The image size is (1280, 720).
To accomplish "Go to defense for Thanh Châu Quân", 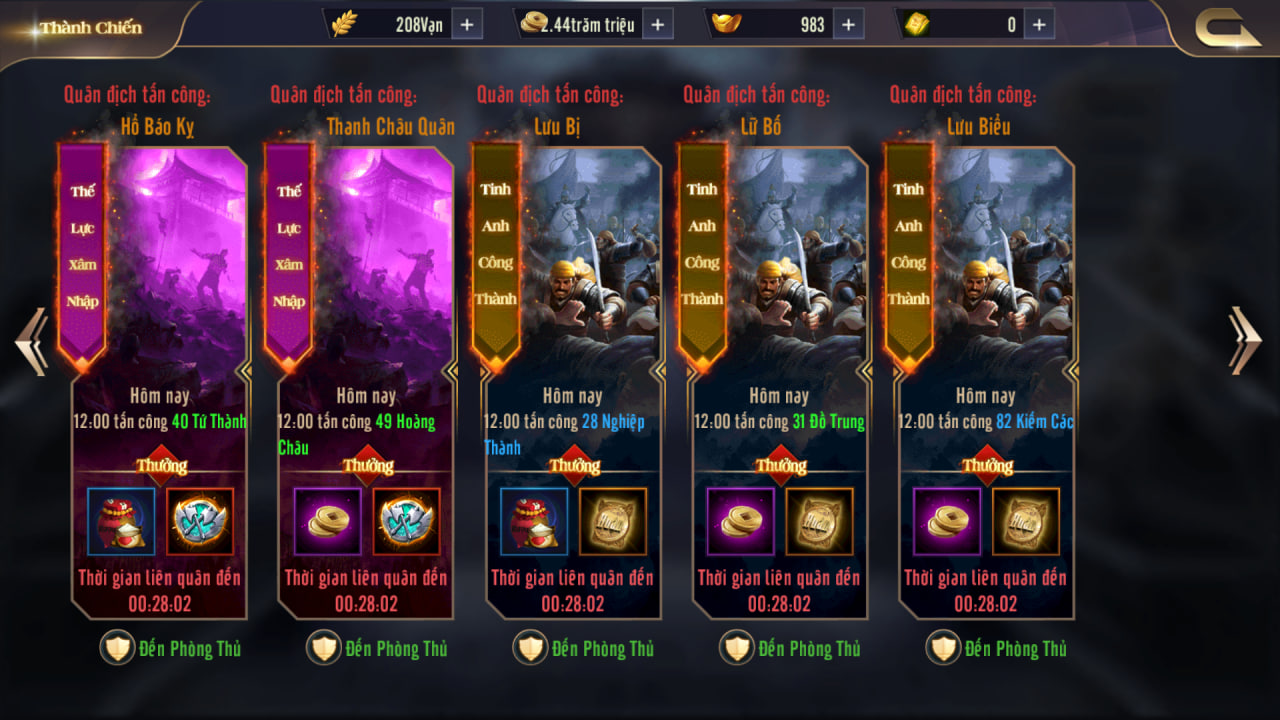I will 377,648.
